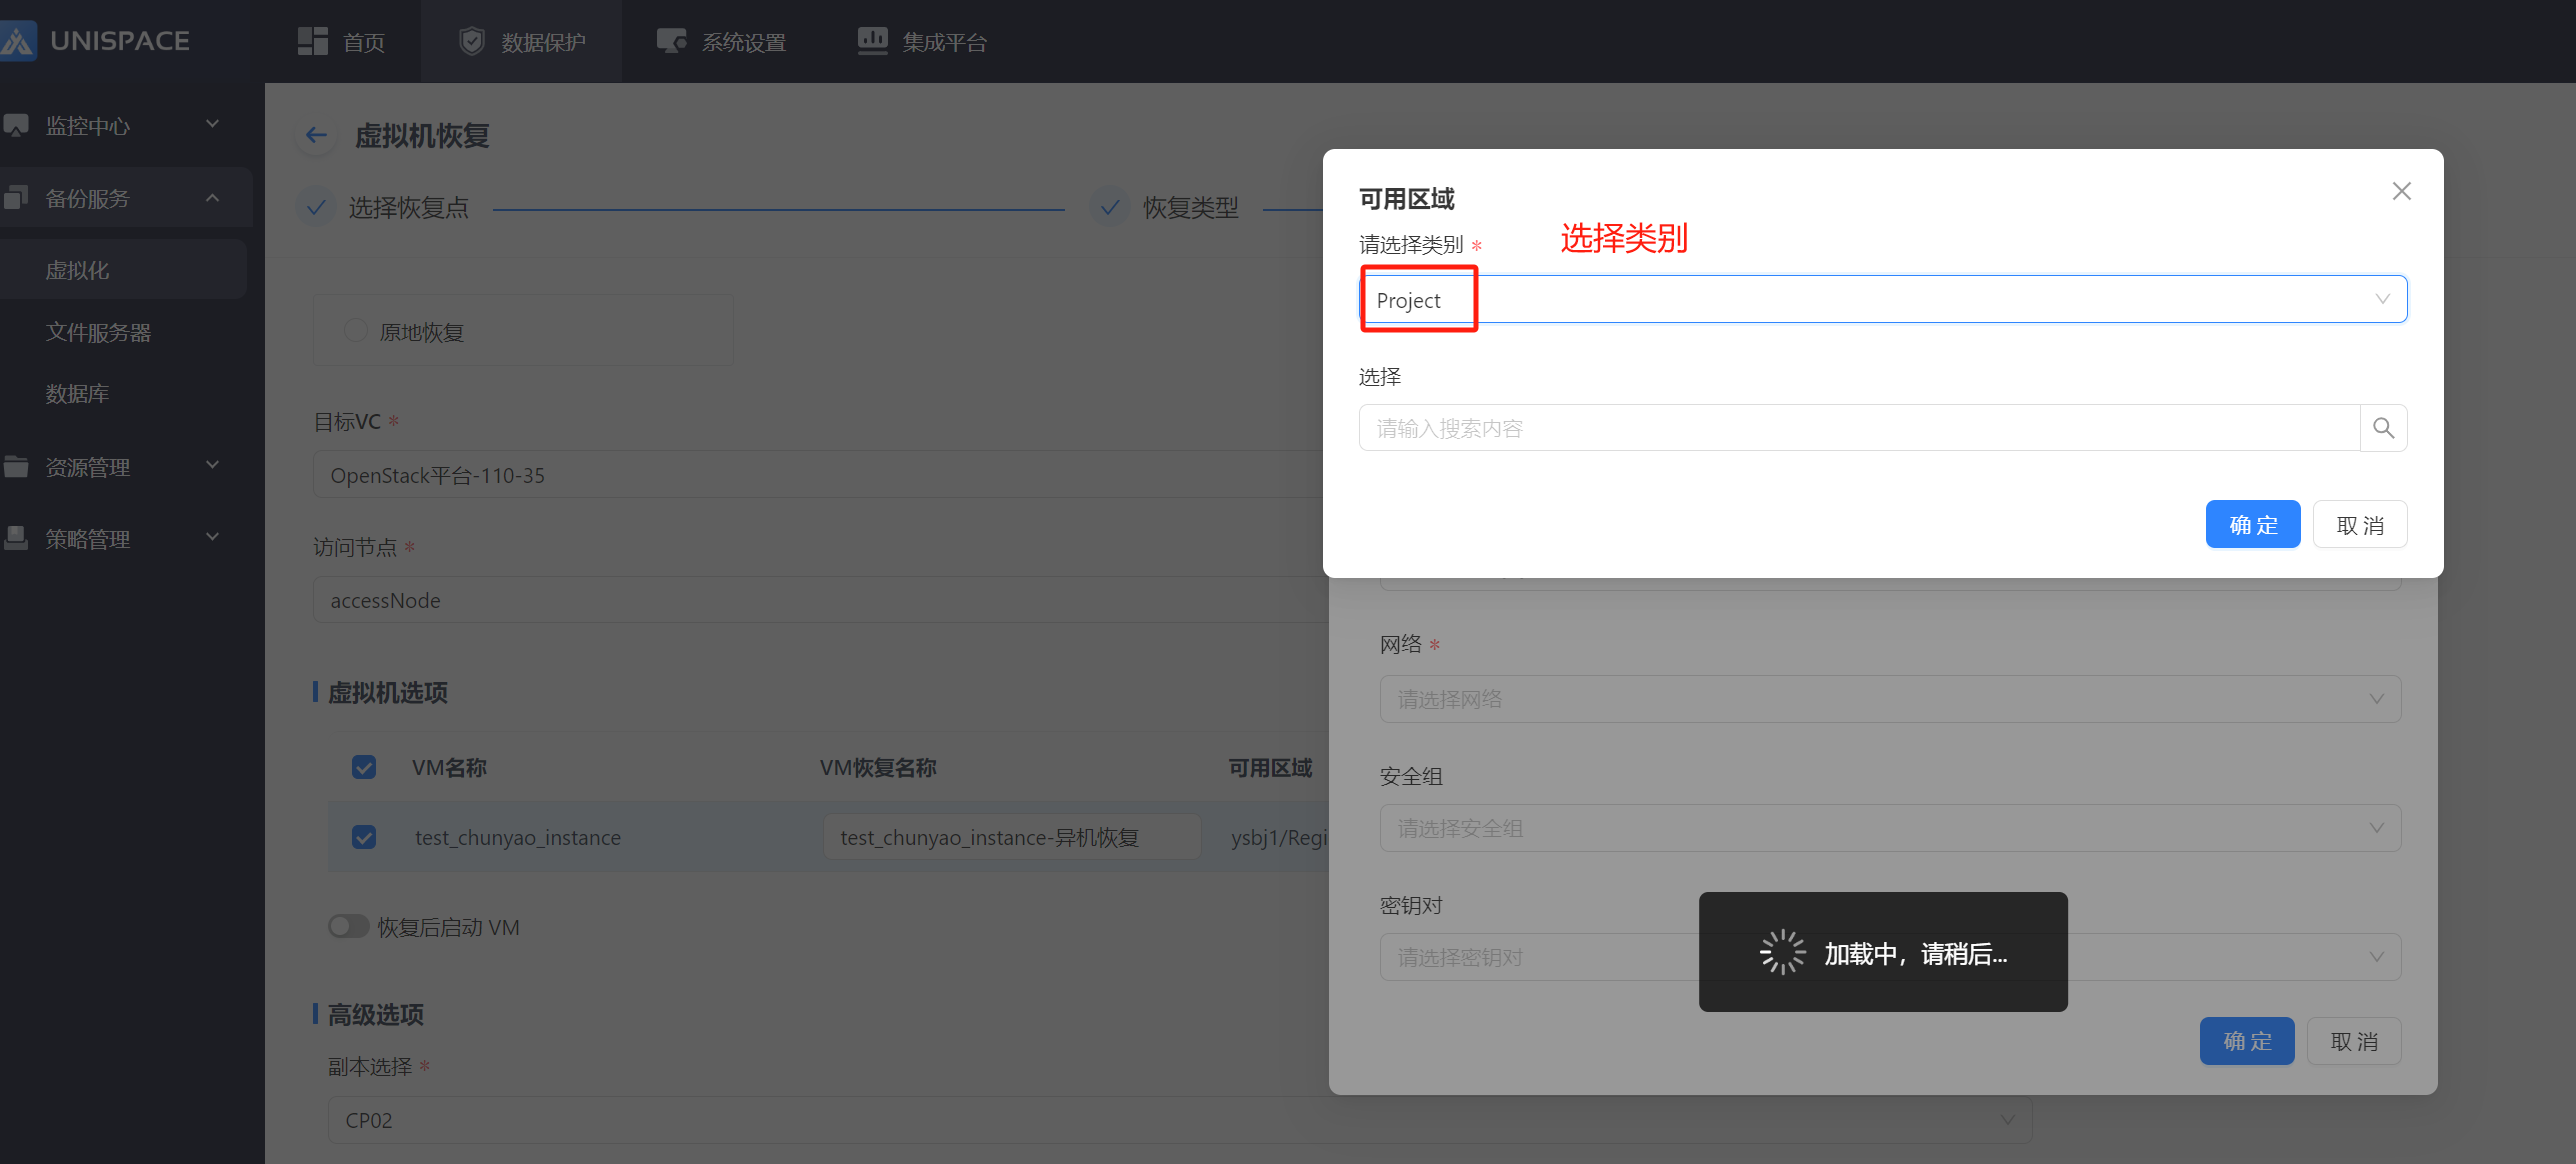Click the 首页 home icon
The width and height of the screenshot is (2576, 1164).
click(312, 42)
